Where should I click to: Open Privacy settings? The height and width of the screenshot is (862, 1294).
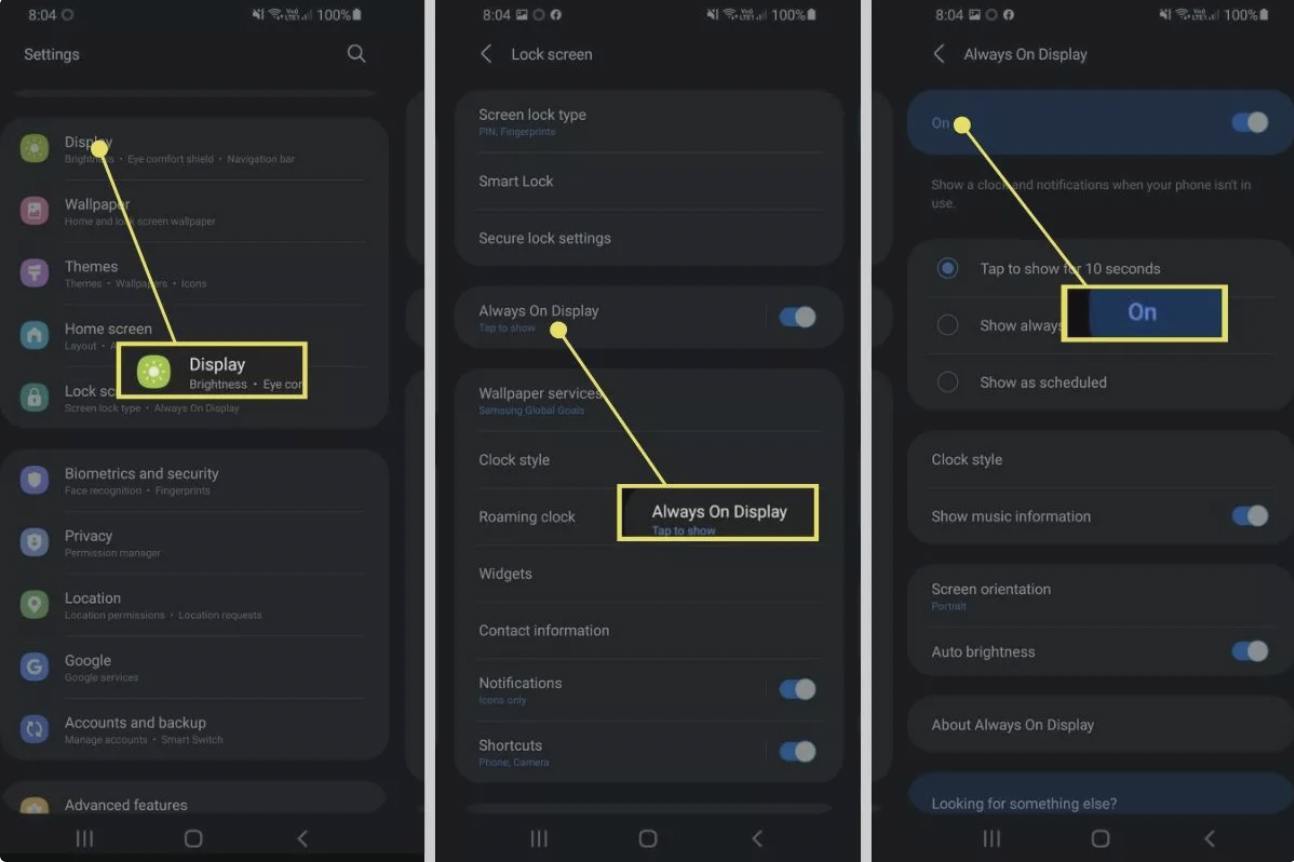point(194,543)
